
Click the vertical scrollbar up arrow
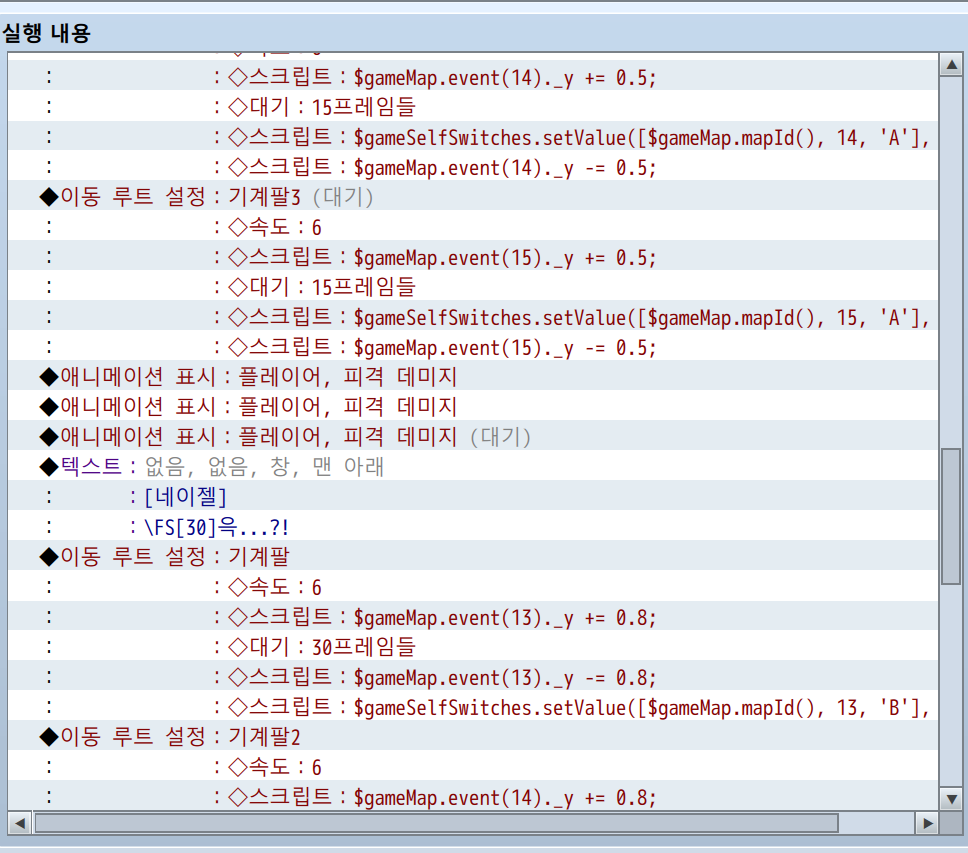point(951,64)
